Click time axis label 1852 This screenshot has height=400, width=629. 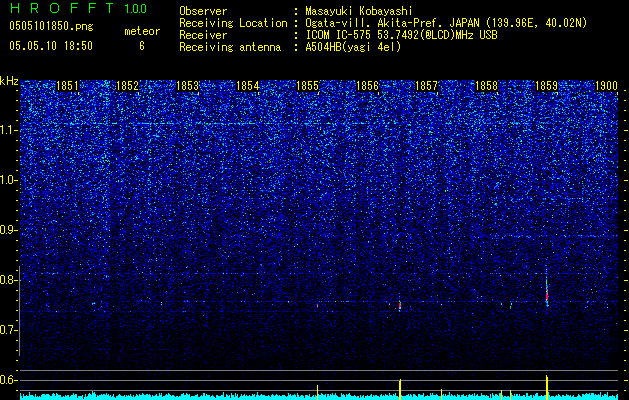click(x=127, y=86)
